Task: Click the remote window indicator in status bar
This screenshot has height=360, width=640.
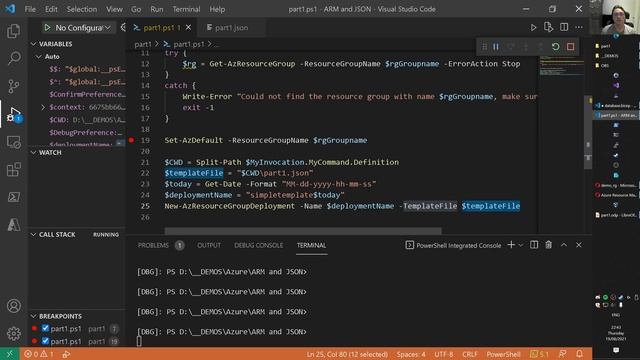Action: (9, 354)
